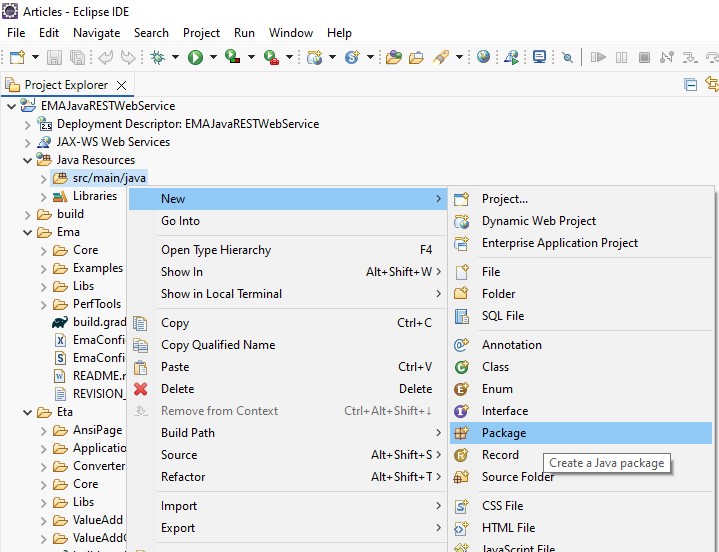Select the JAX-WS Web Services tree item
The image size is (719, 552).
(x=113, y=142)
